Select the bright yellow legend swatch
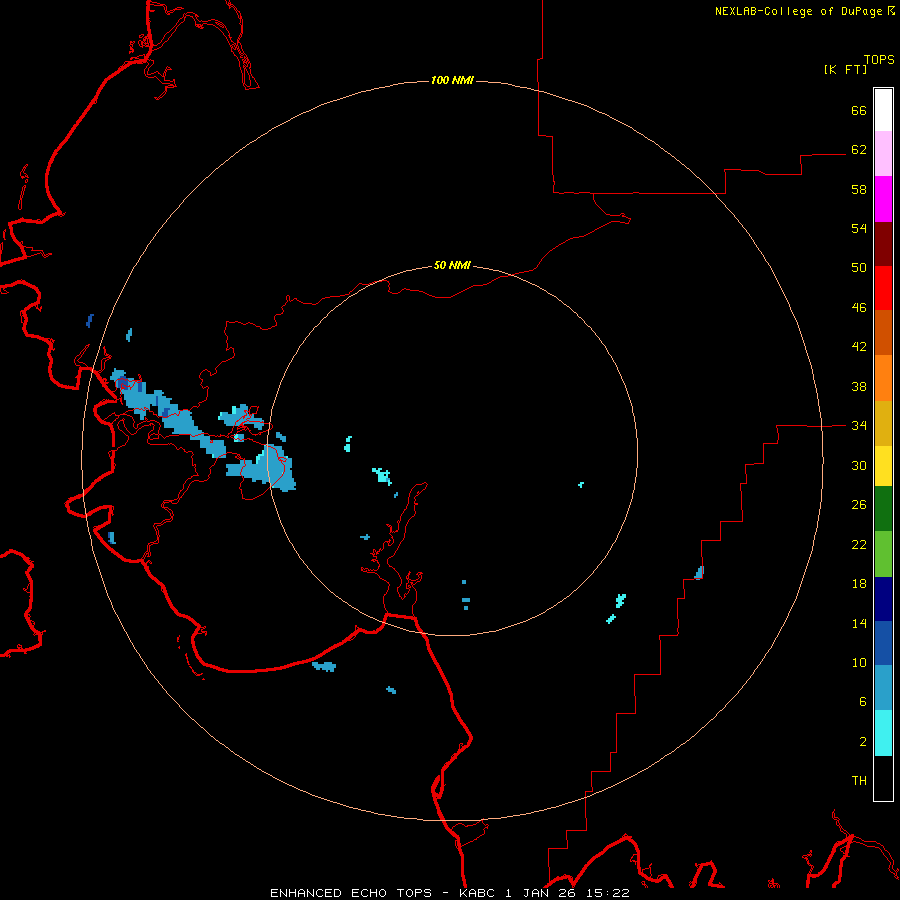The height and width of the screenshot is (900, 900). click(883, 465)
